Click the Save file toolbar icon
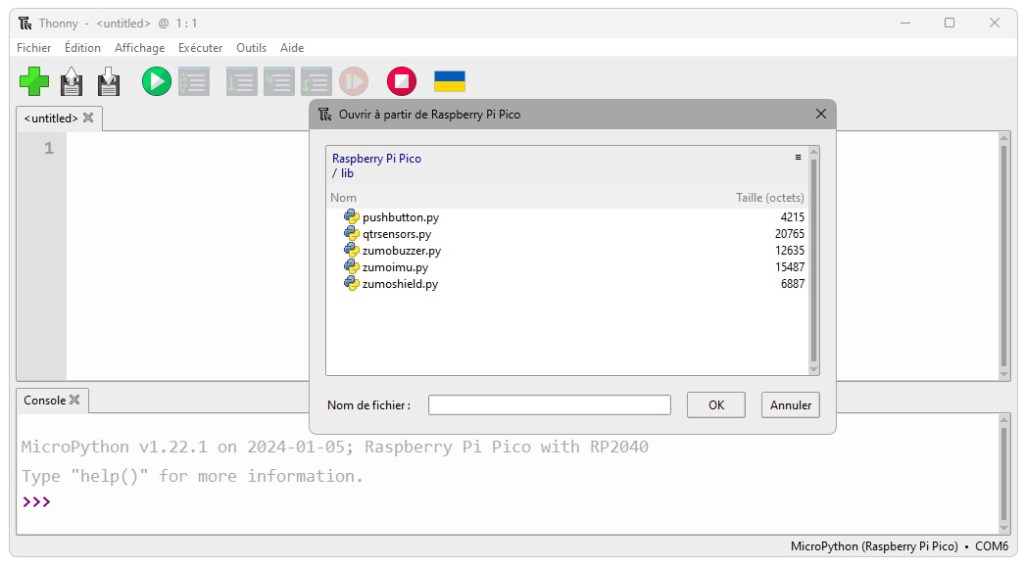 pyautogui.click(x=109, y=81)
